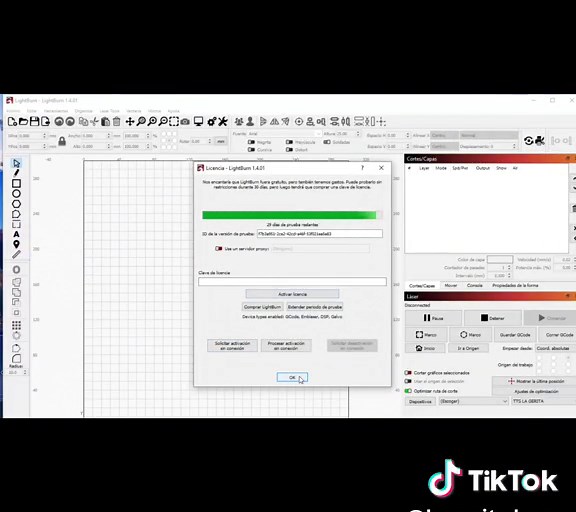Click the Camera capture toolbar icon
Viewport: 576px width, 512px height.
tap(185, 122)
